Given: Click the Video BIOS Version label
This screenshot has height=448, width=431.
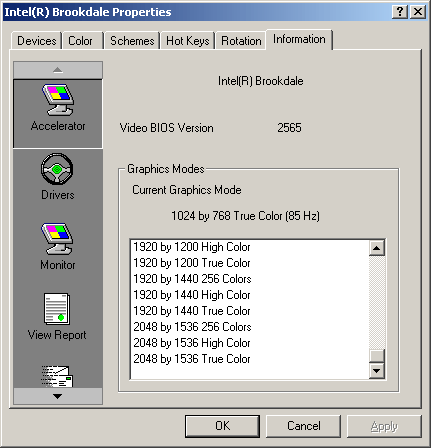Looking at the screenshot, I should [166, 128].
